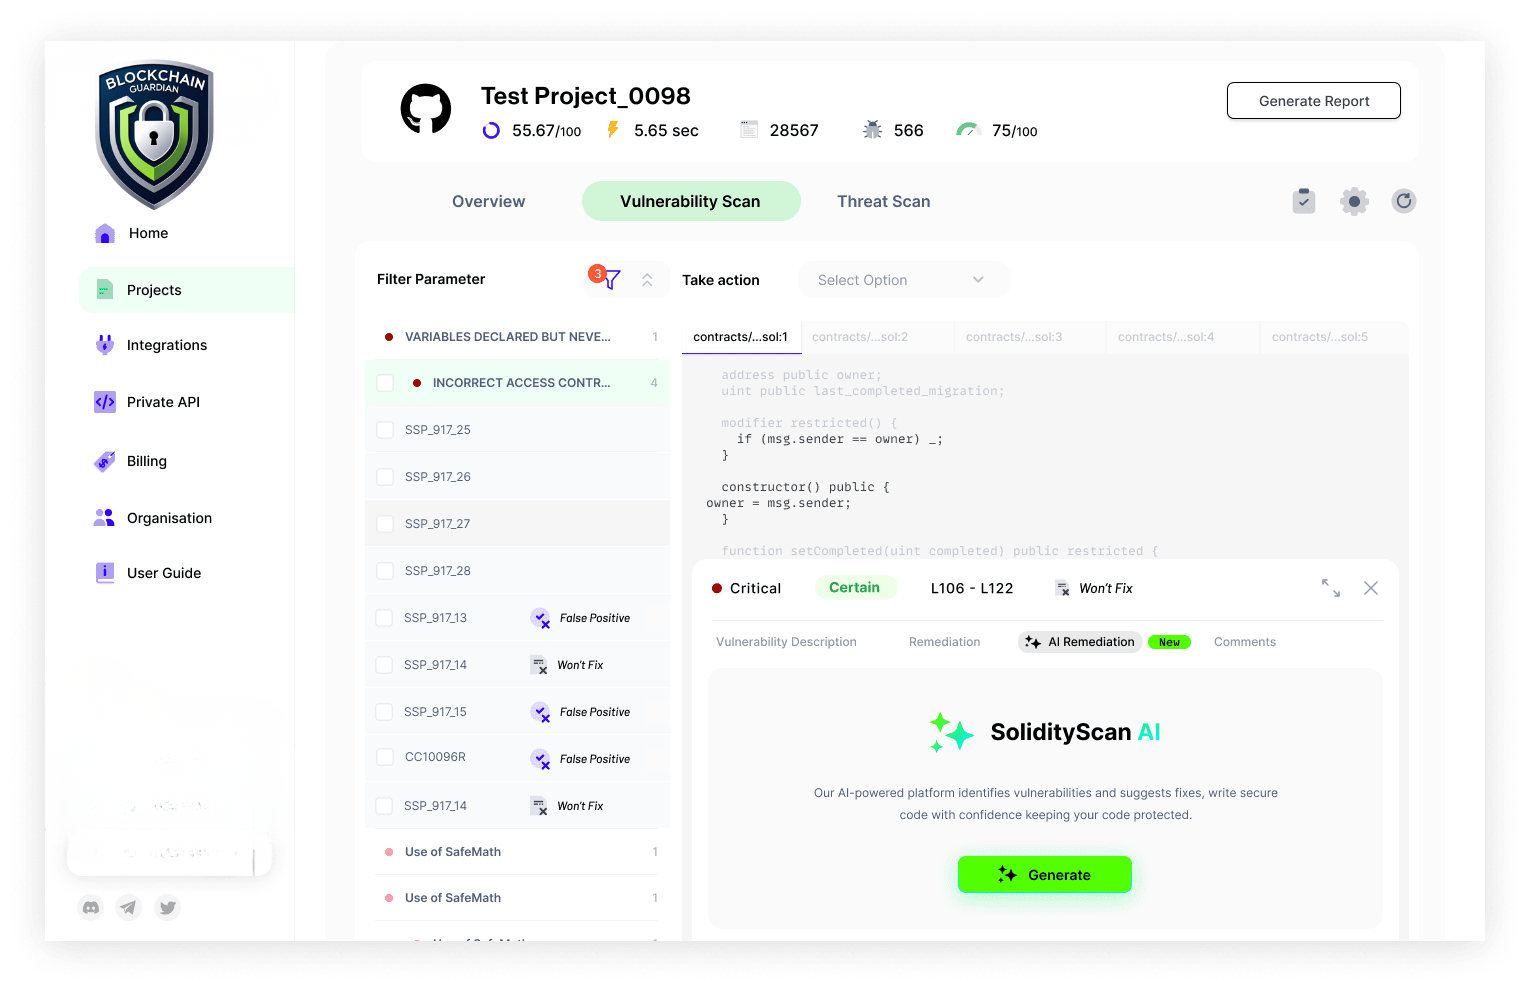1530x990 pixels.
Task: Click the Twitter icon in sidebar
Action: click(x=168, y=908)
